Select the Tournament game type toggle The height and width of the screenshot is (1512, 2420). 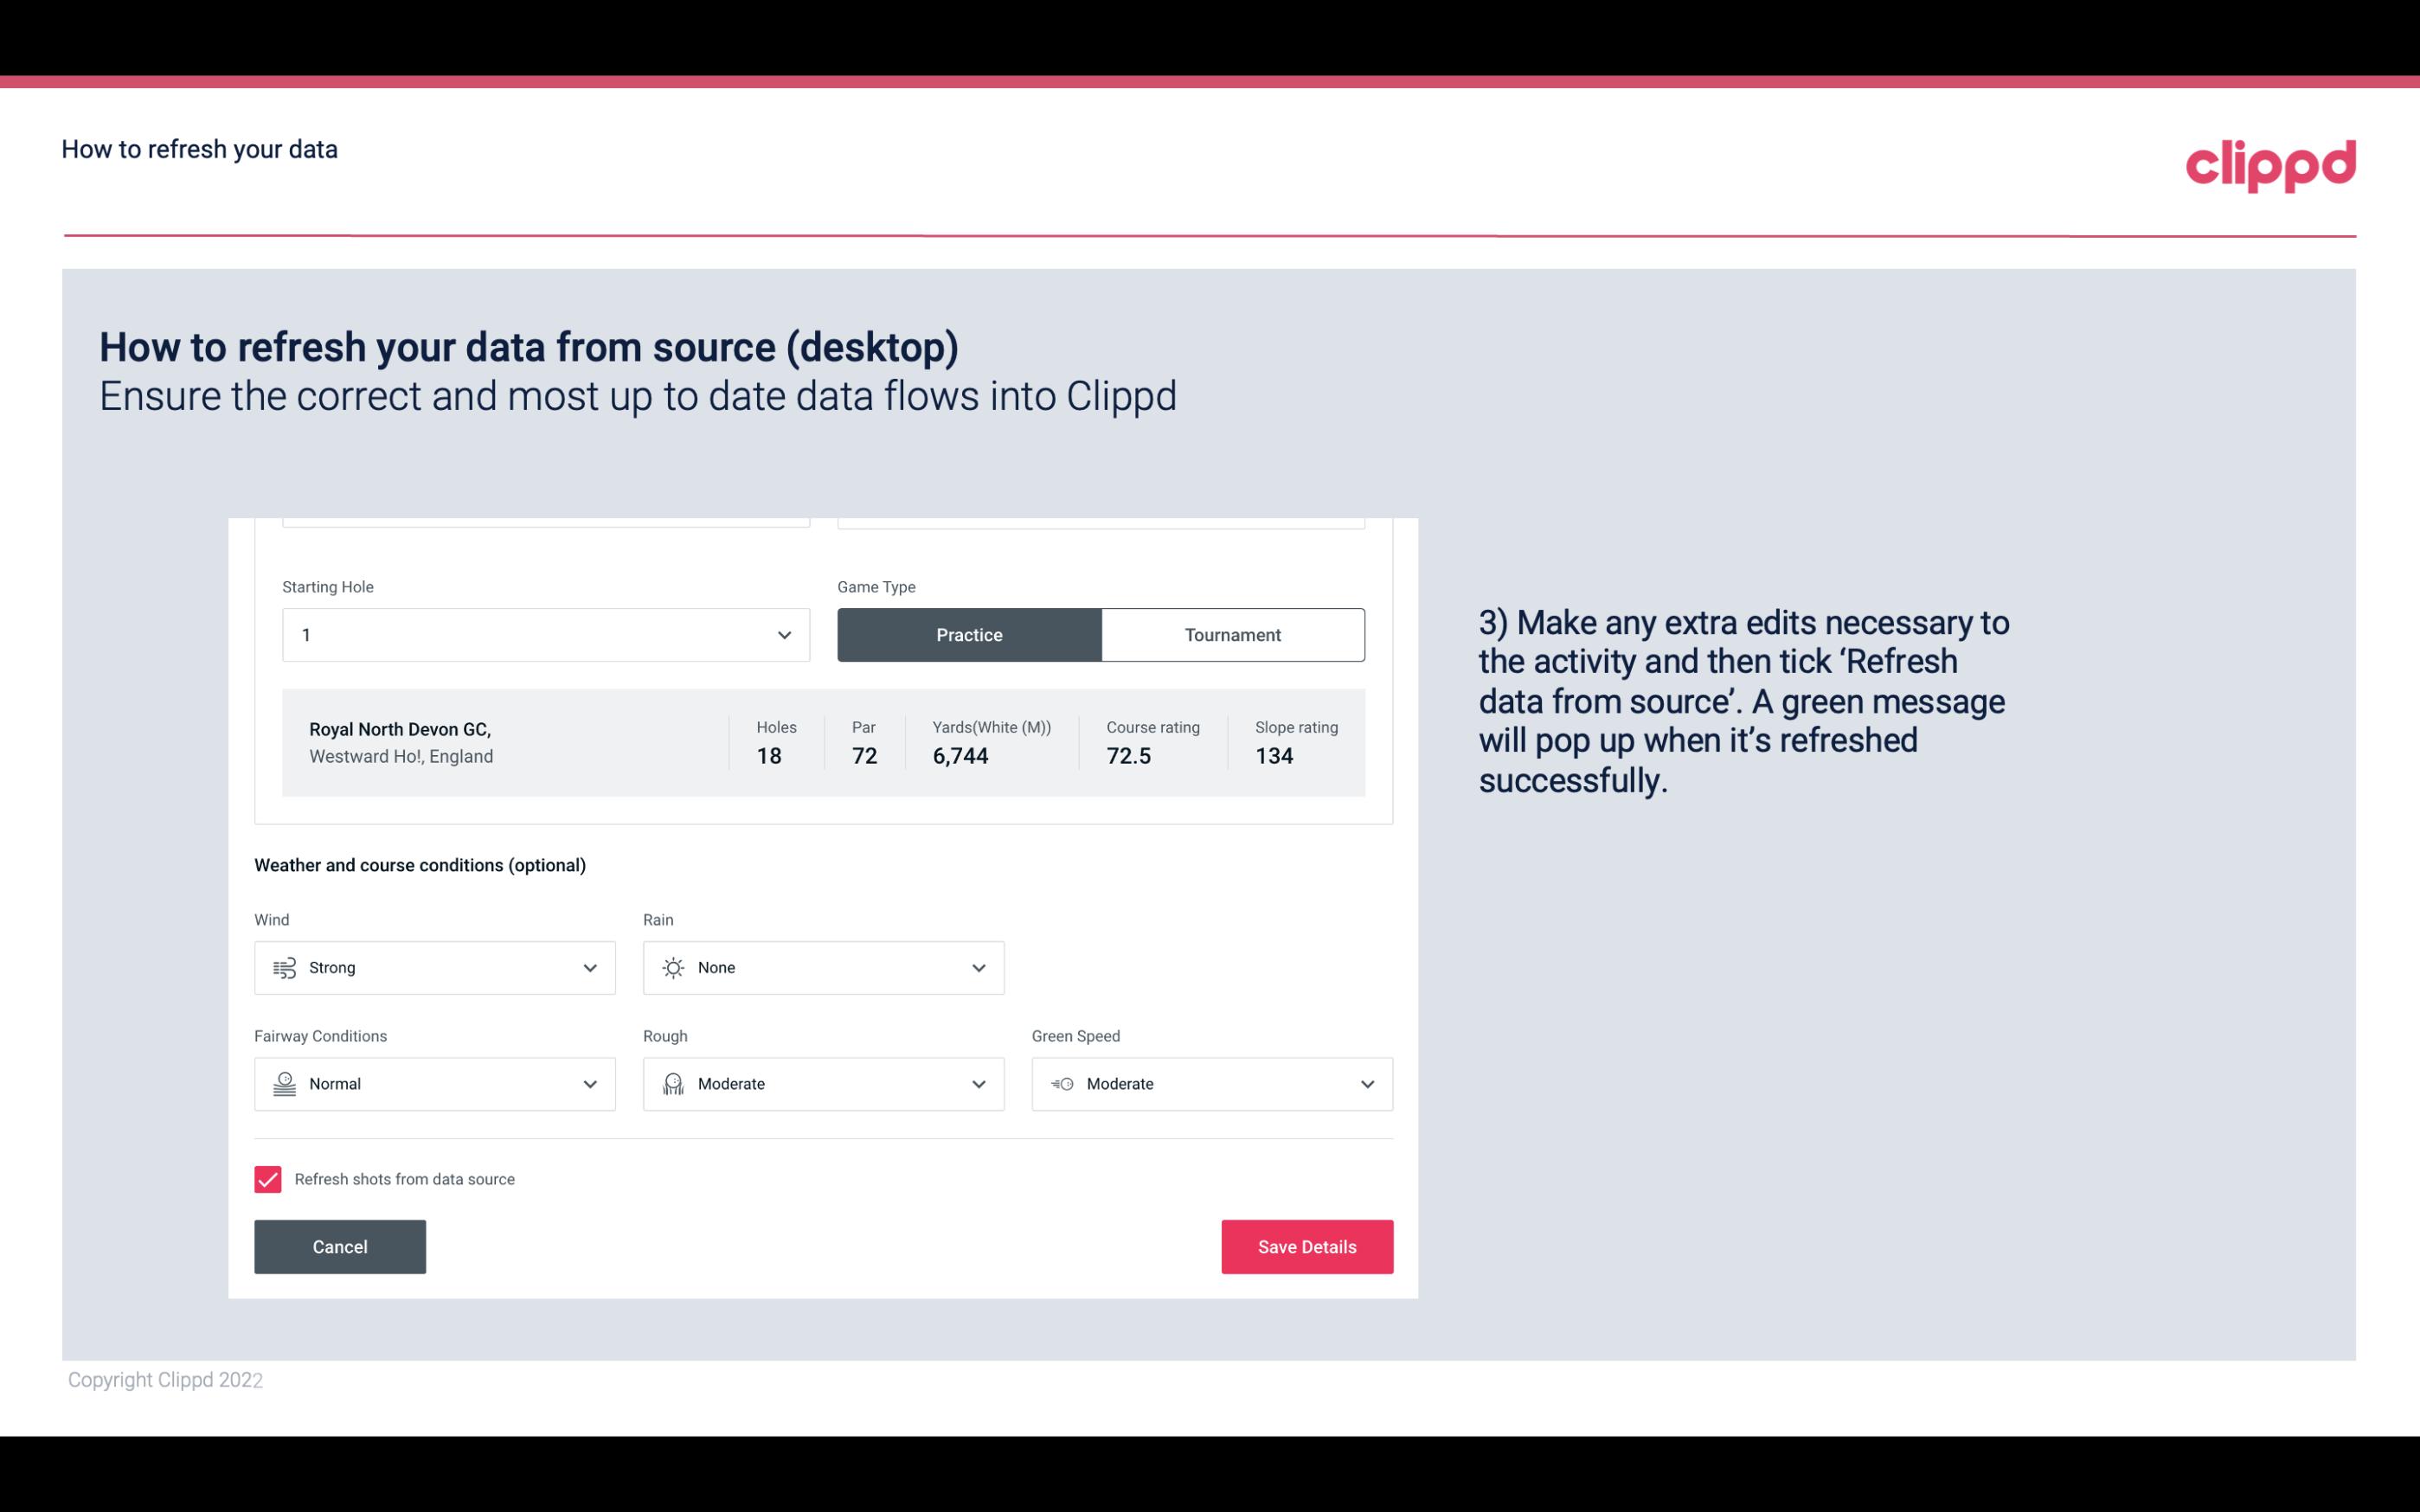tap(1234, 634)
